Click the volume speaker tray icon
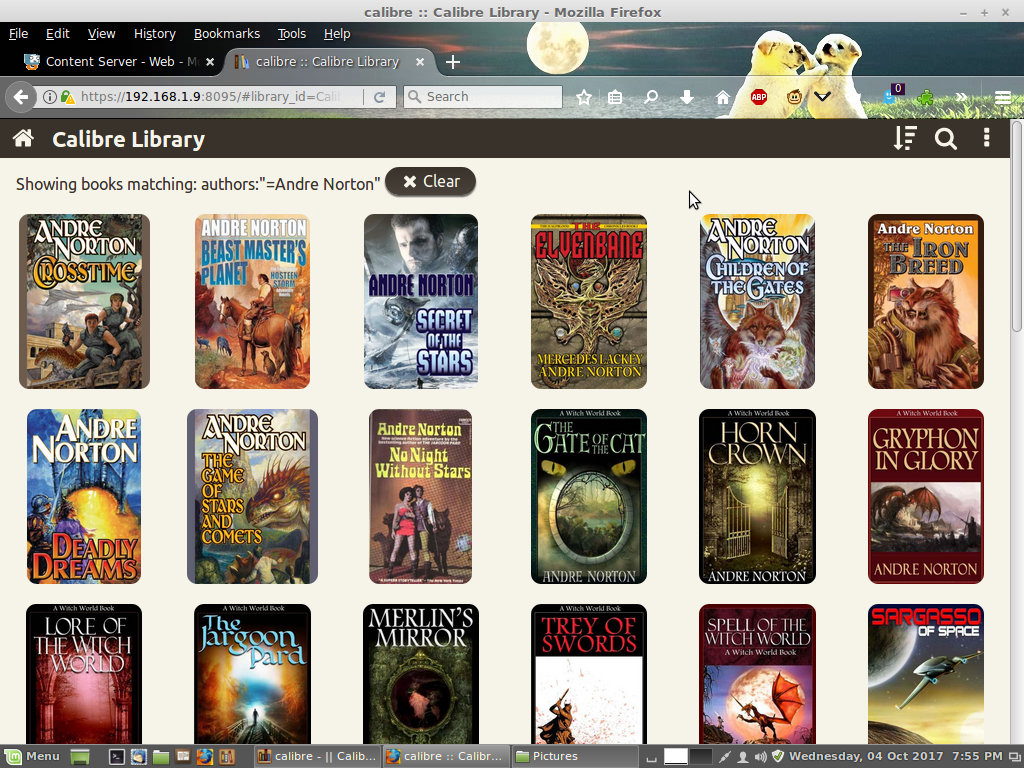Viewport: 1024px width, 768px height. coord(760,757)
